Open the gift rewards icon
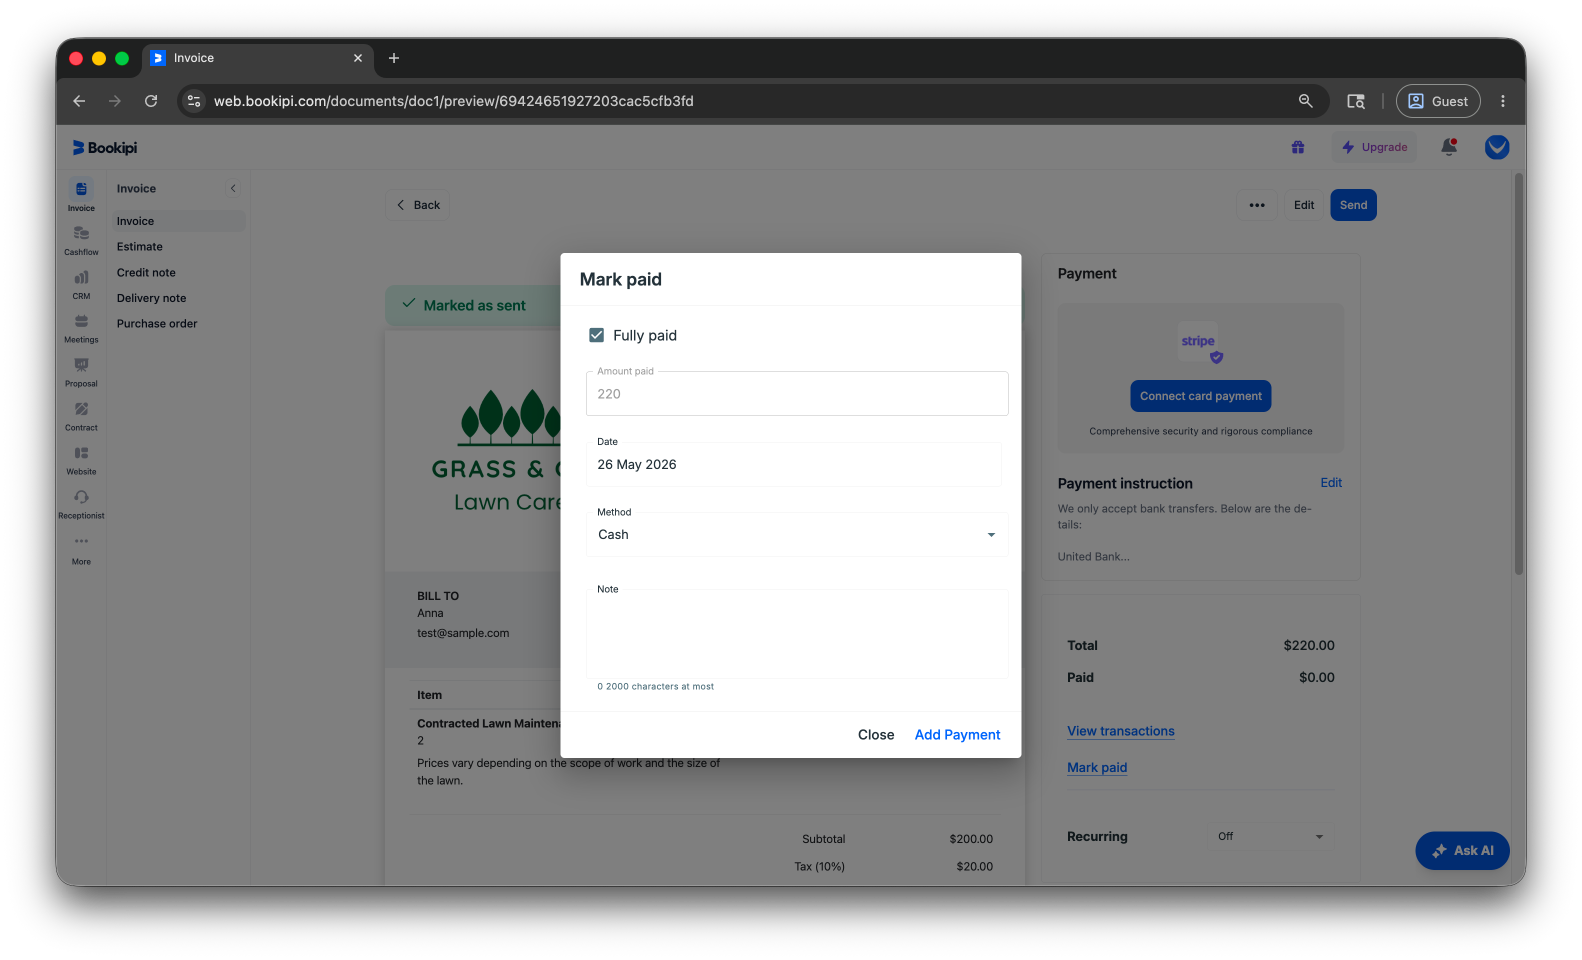Viewport: 1582px width, 960px height. click(x=1298, y=147)
